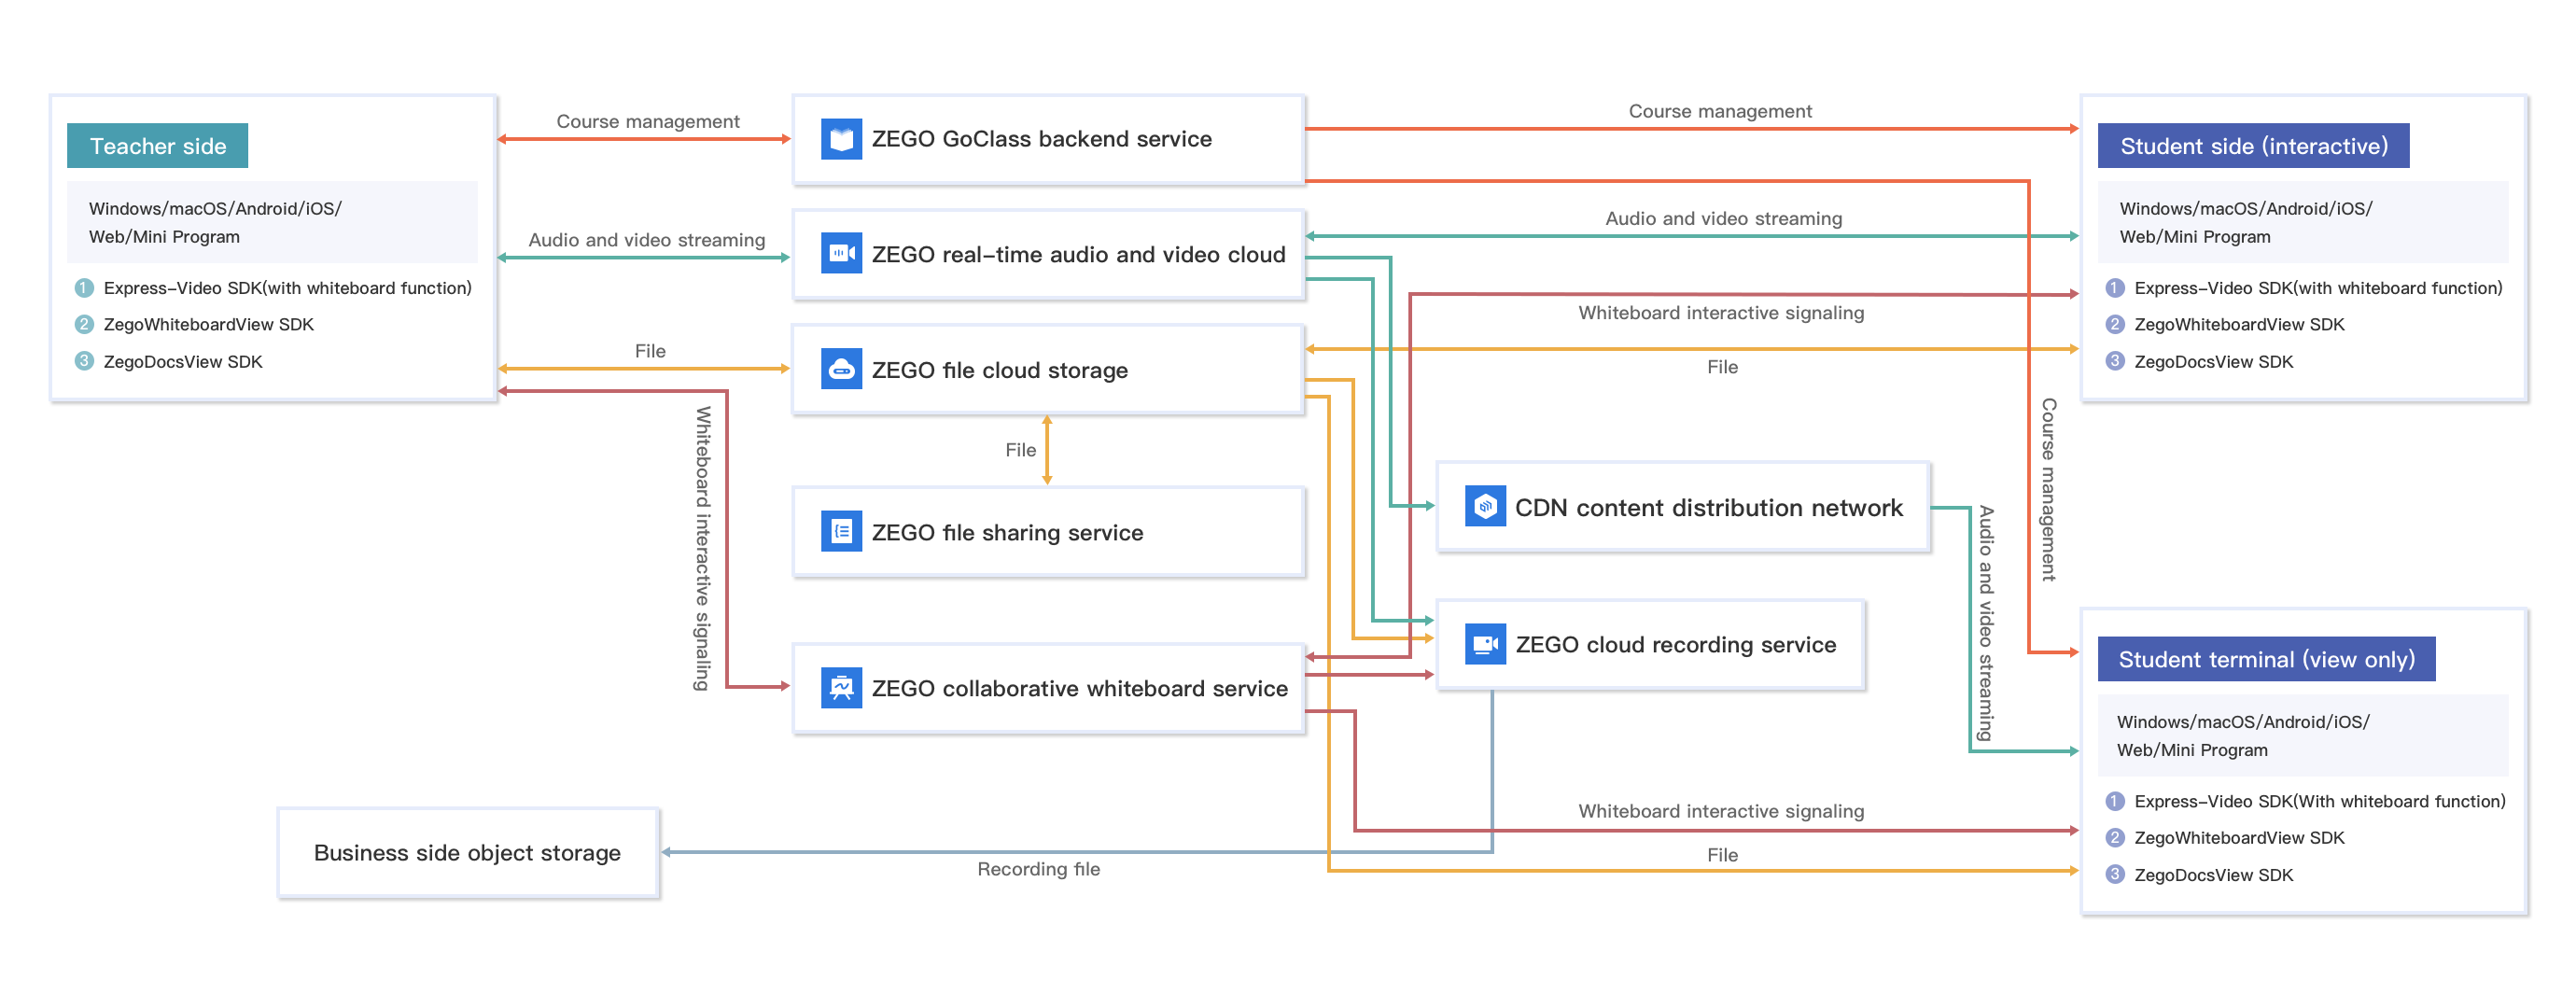Click number 2 bullet in Student side (interactive) list
Viewport: 2576px width, 1008px height.
click(x=2114, y=324)
